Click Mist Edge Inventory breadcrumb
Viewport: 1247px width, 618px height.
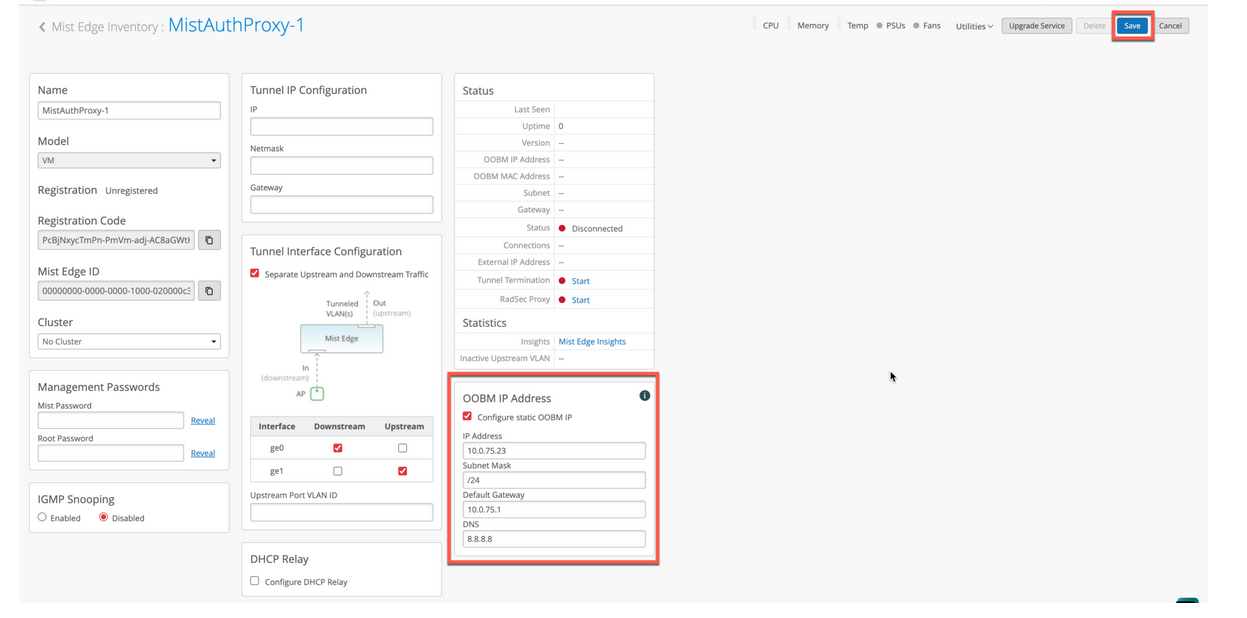click(106, 27)
